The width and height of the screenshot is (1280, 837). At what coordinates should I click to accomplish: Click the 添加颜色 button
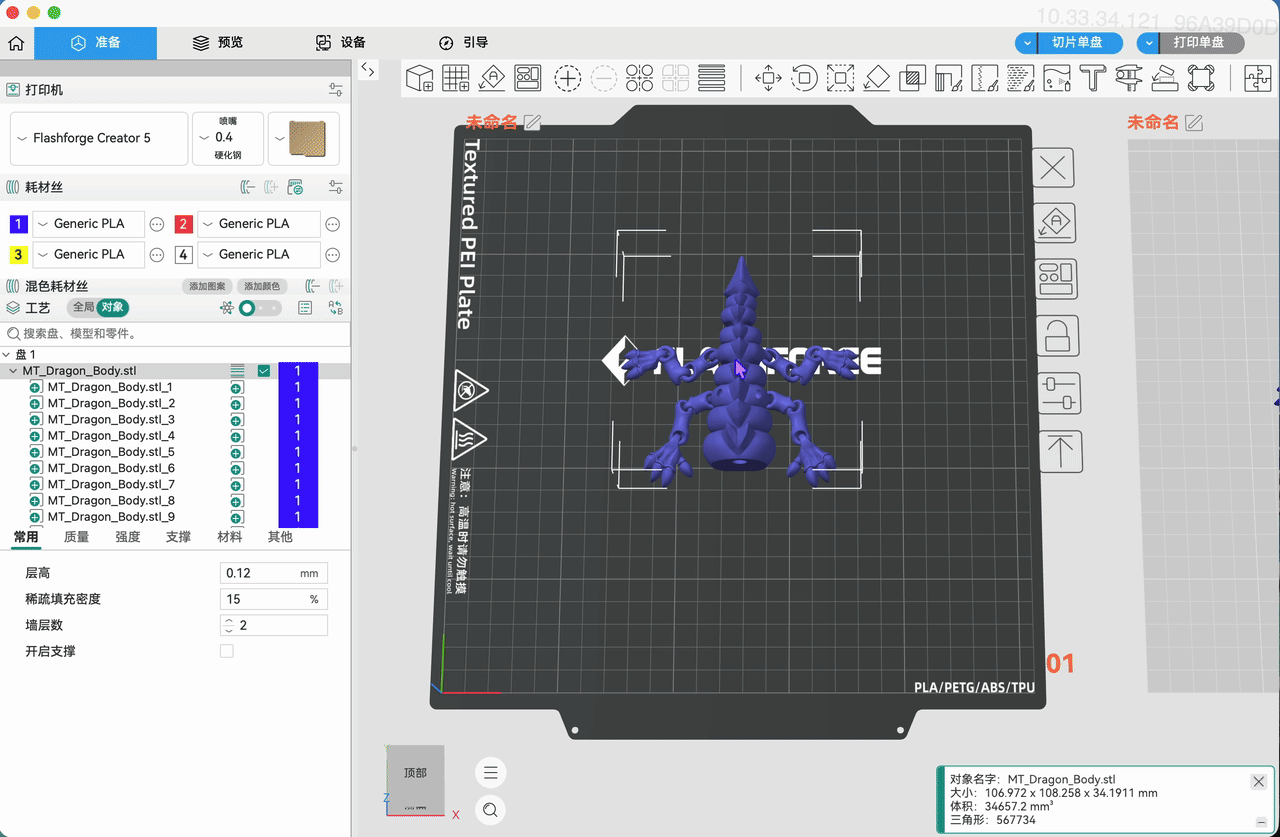click(x=262, y=287)
